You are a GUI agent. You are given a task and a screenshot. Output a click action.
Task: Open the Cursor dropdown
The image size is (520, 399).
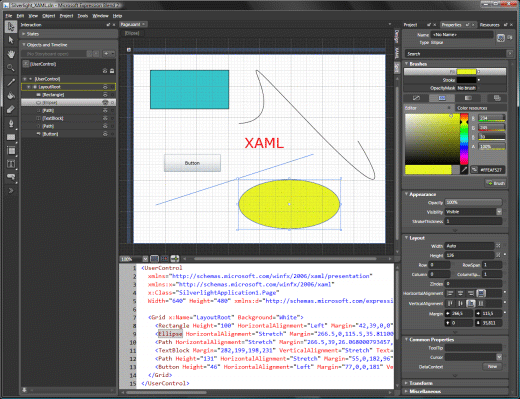coord(499,357)
